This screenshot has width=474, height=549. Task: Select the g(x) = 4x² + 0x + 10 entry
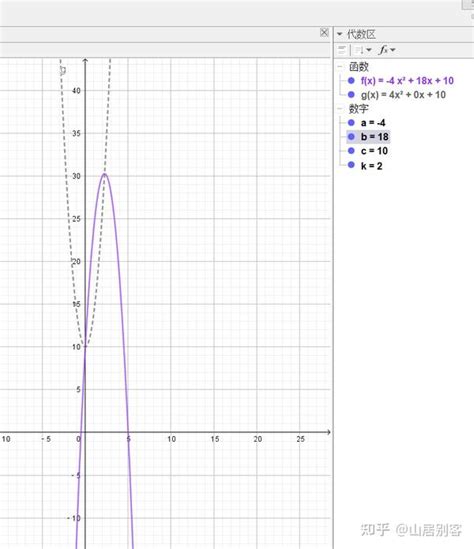tap(403, 95)
